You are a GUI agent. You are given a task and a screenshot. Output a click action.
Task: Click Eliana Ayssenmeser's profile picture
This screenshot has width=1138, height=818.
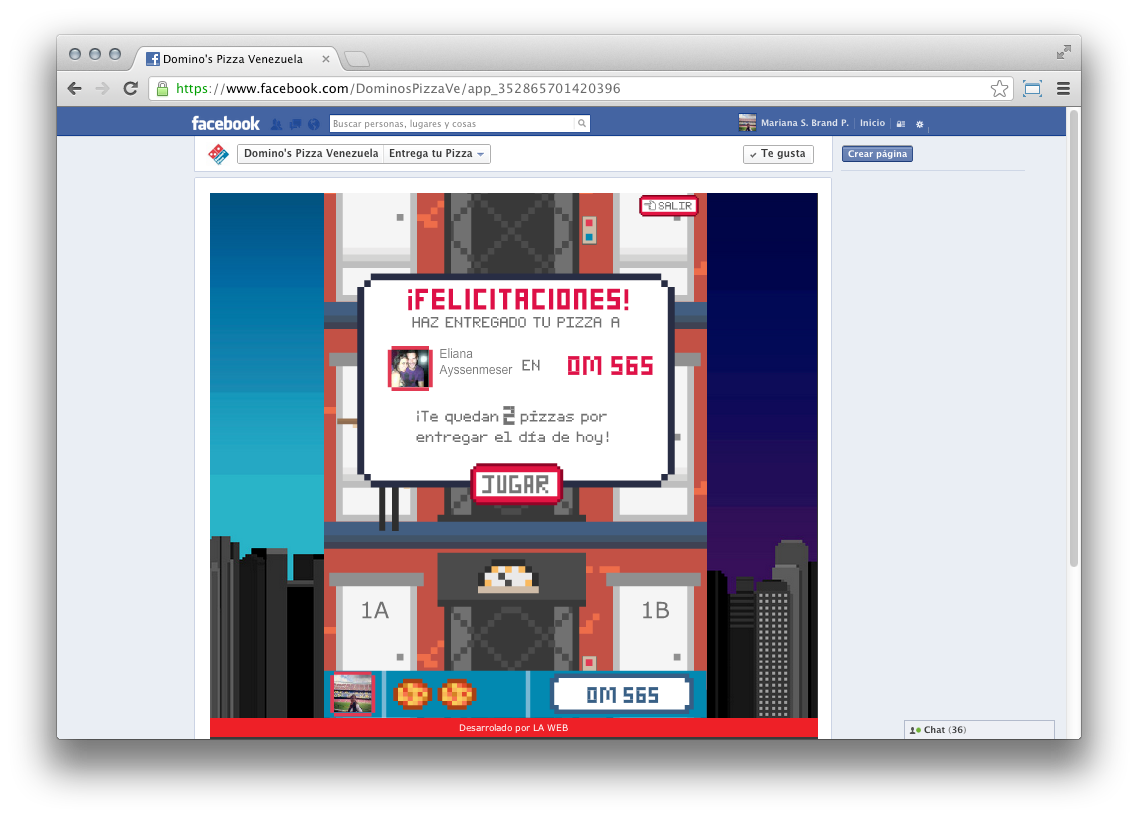coord(409,368)
